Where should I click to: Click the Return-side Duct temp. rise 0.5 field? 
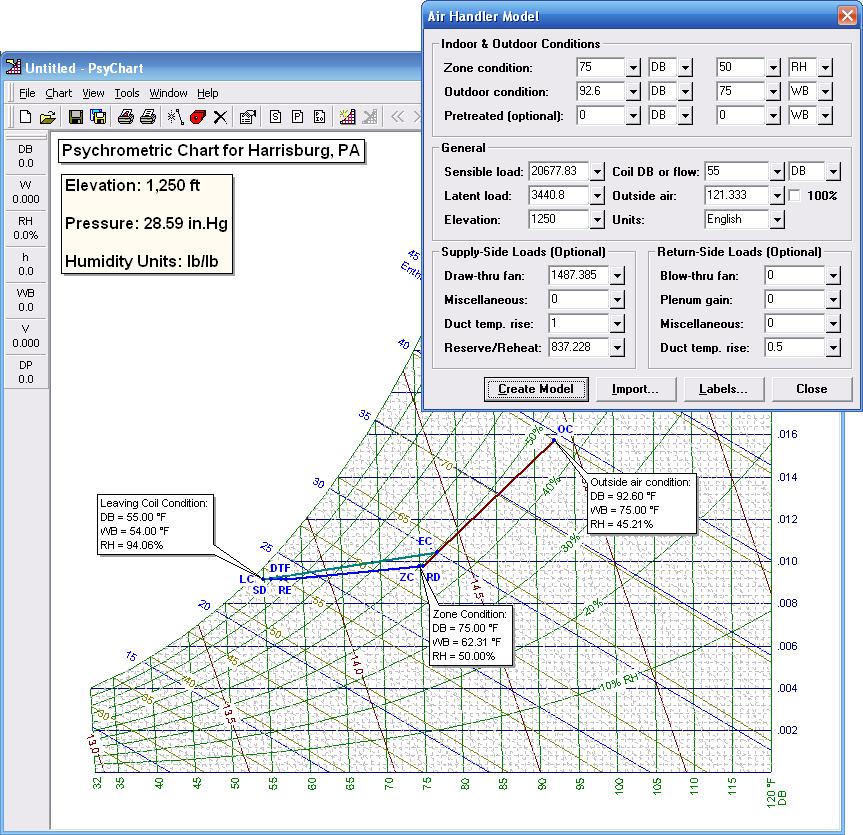(795, 347)
